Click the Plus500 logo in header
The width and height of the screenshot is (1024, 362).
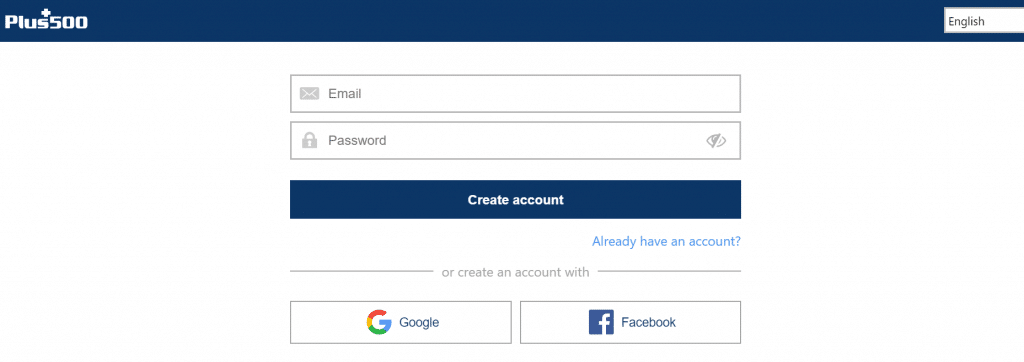[46, 20]
